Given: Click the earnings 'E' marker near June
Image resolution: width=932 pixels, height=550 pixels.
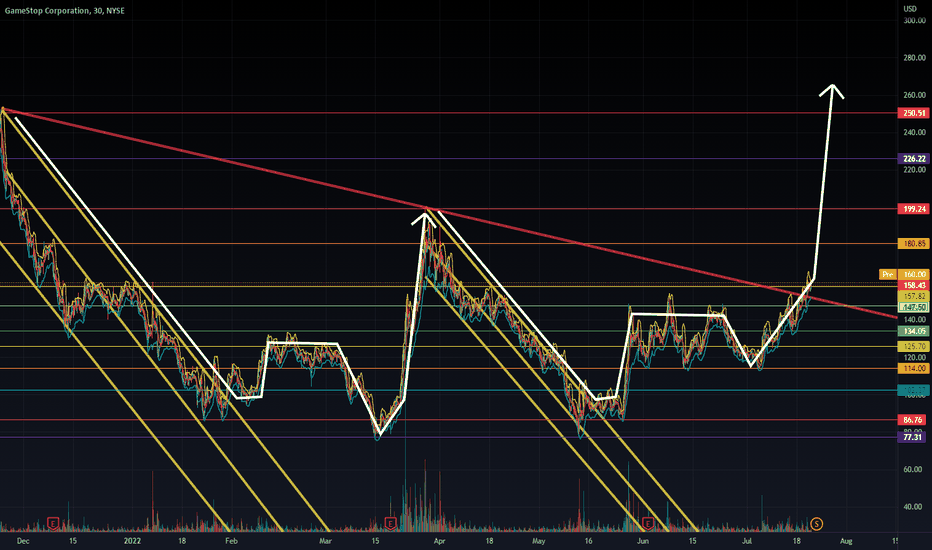Looking at the screenshot, I should pyautogui.click(x=648, y=524).
